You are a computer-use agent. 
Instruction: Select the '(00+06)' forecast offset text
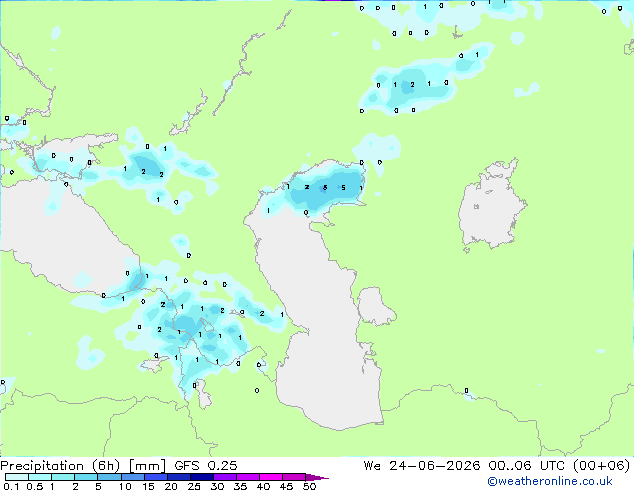[x=601, y=466]
